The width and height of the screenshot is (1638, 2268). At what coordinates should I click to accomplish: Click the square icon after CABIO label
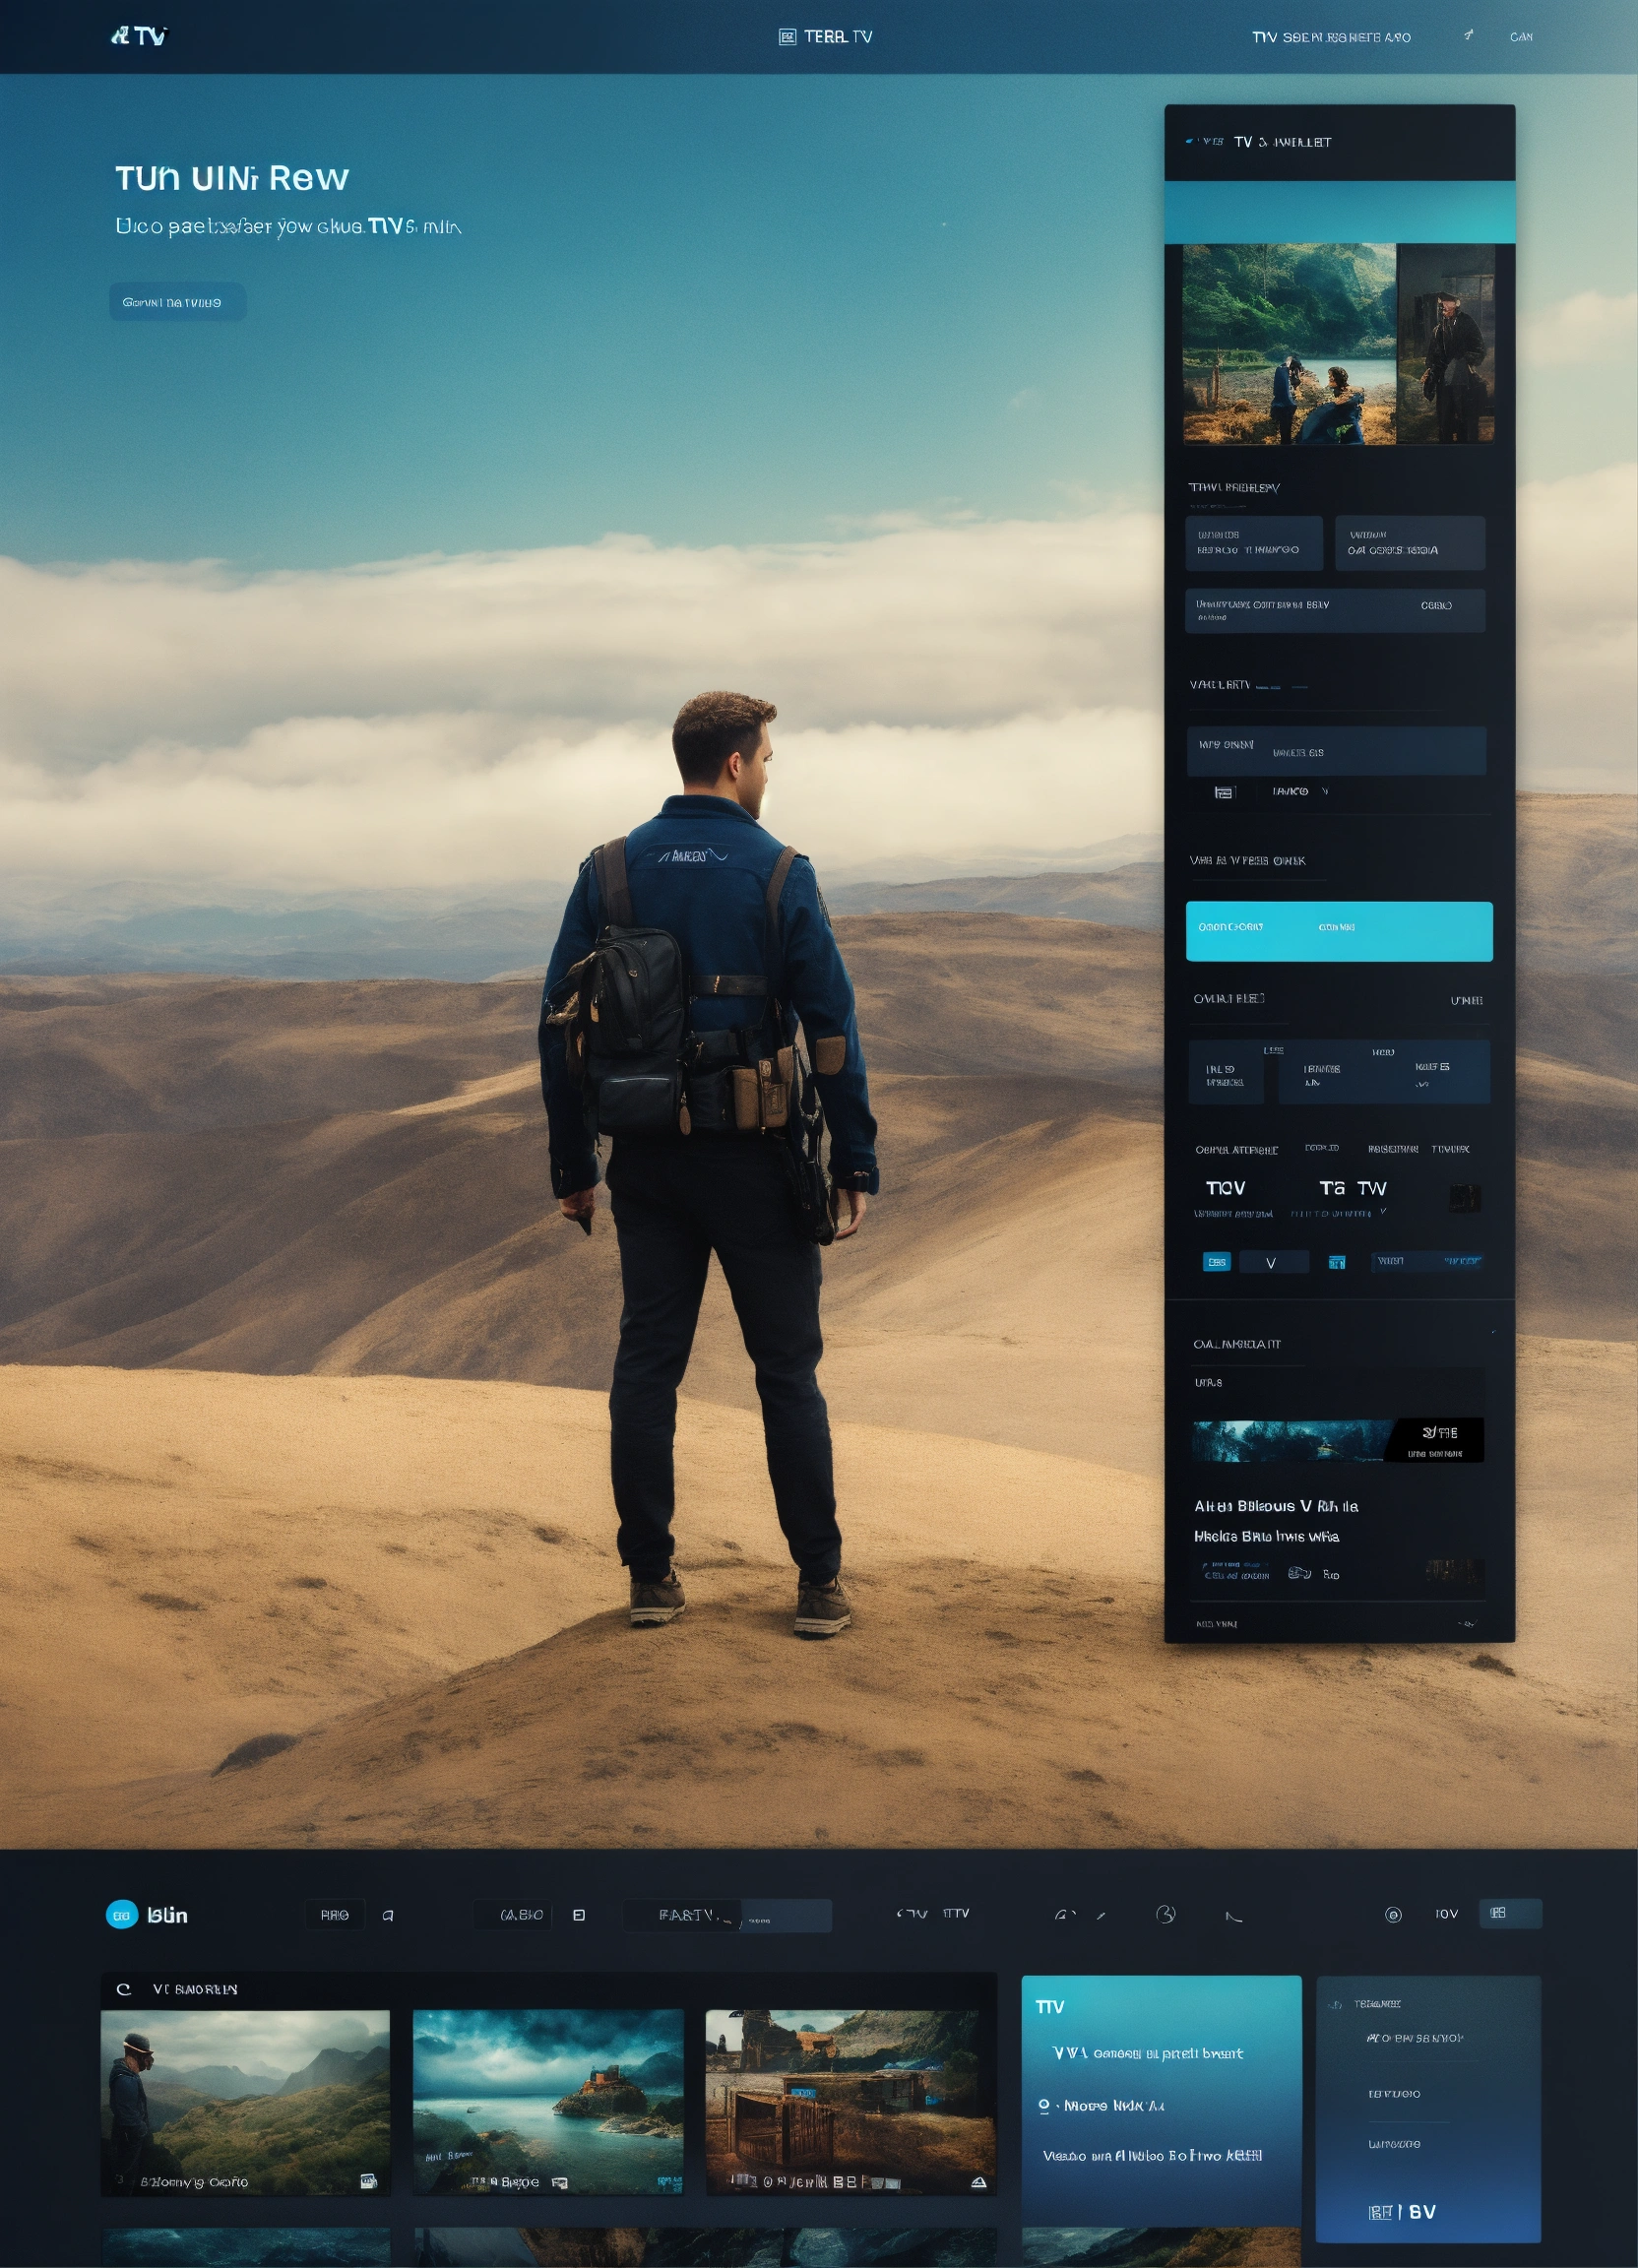tap(578, 1915)
